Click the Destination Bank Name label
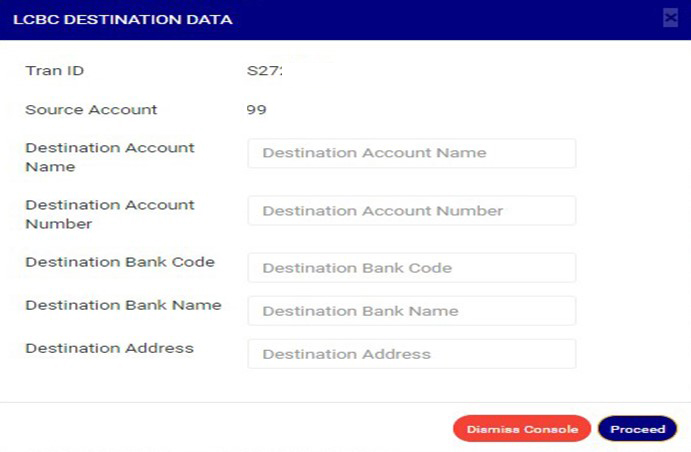 click(x=123, y=305)
